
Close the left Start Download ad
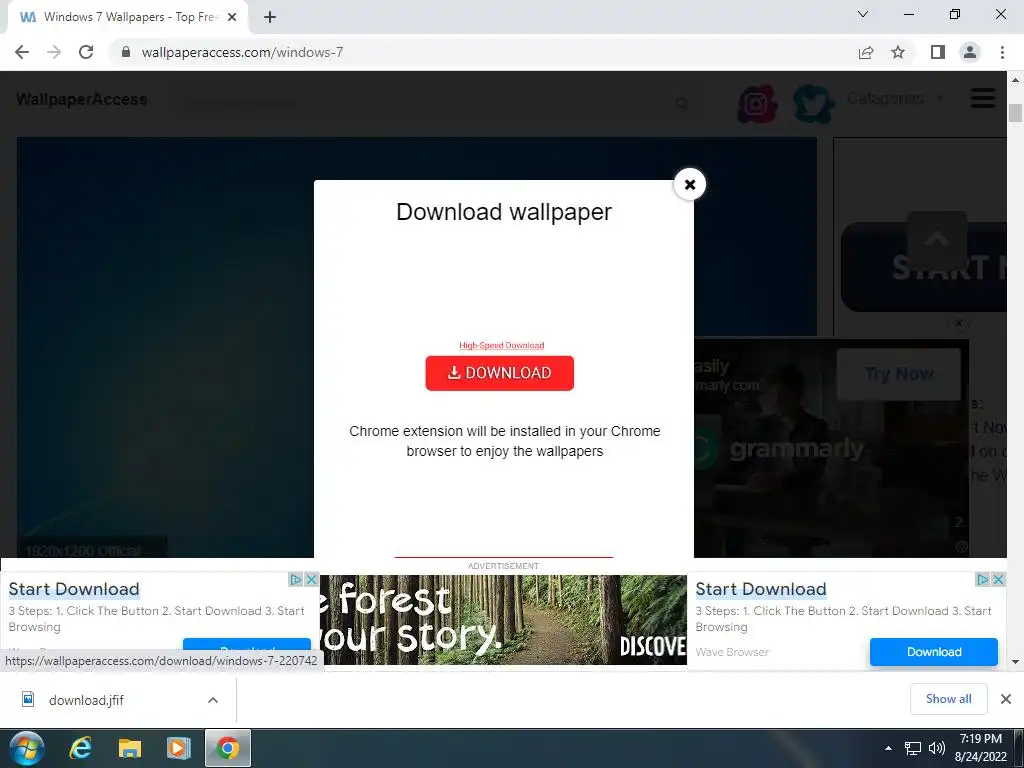click(x=312, y=579)
